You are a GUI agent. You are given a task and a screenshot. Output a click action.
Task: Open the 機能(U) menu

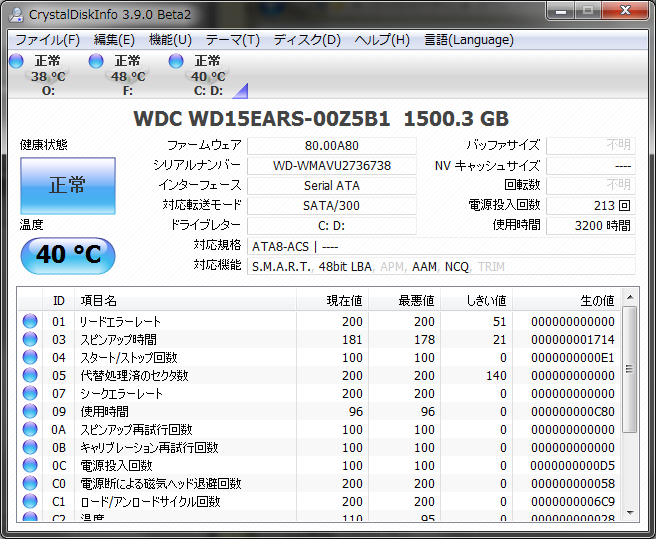click(170, 40)
